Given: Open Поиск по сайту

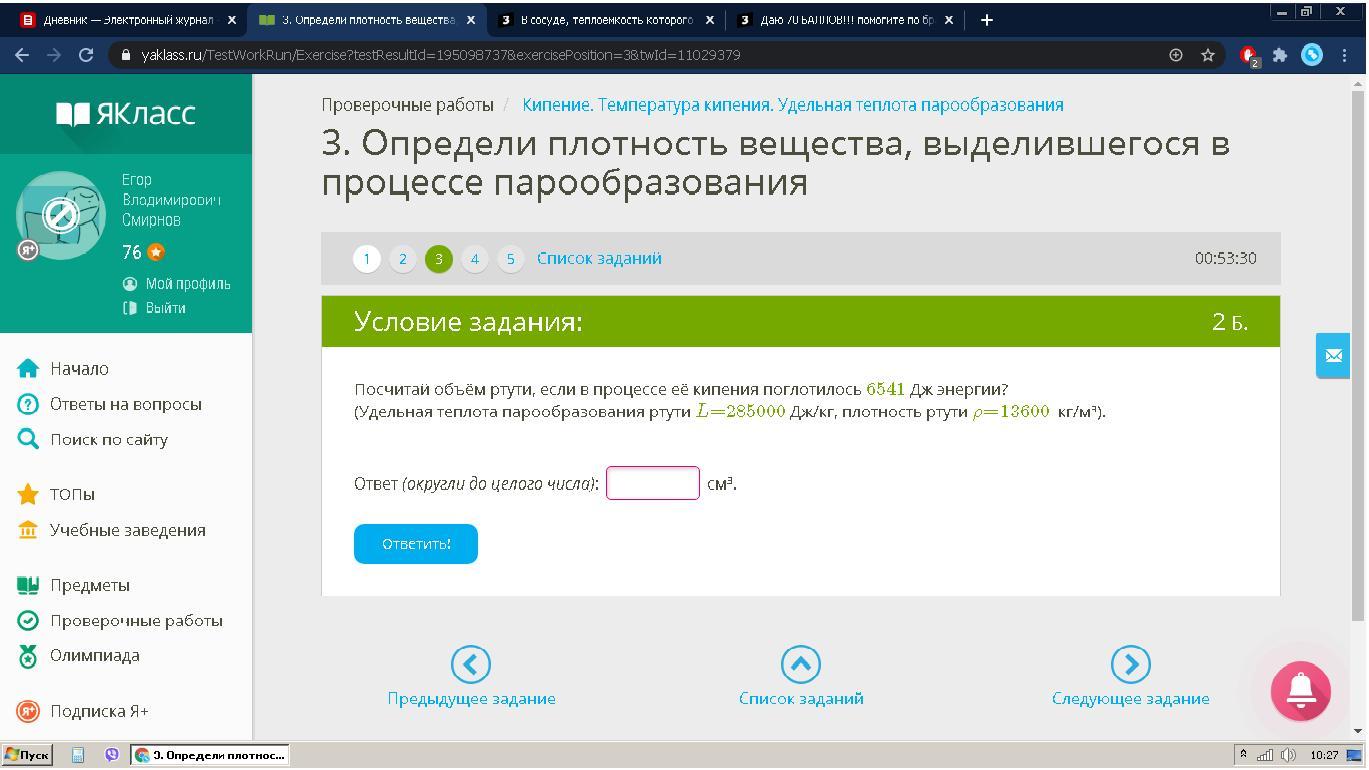Looking at the screenshot, I should [109, 439].
